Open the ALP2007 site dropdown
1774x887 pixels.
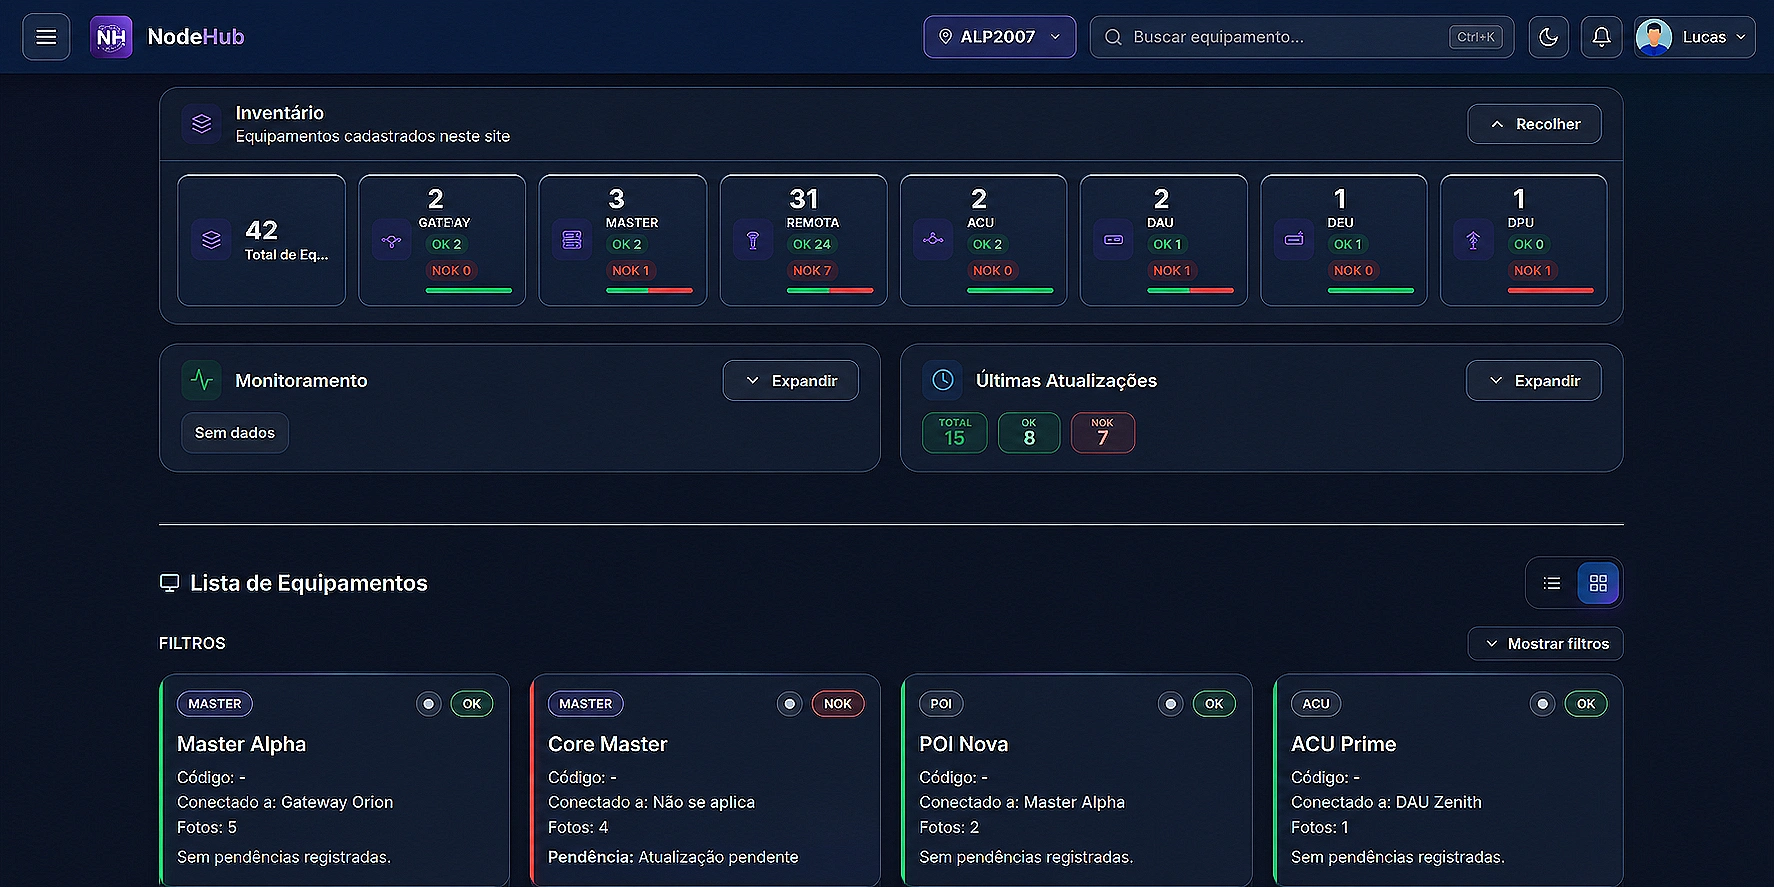(1000, 37)
